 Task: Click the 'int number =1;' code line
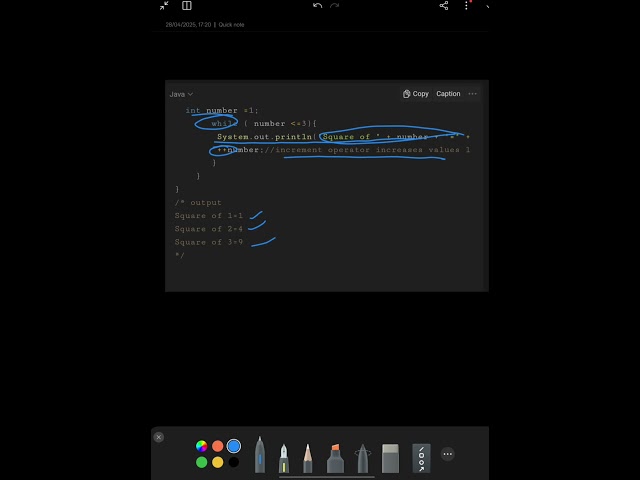pos(222,111)
